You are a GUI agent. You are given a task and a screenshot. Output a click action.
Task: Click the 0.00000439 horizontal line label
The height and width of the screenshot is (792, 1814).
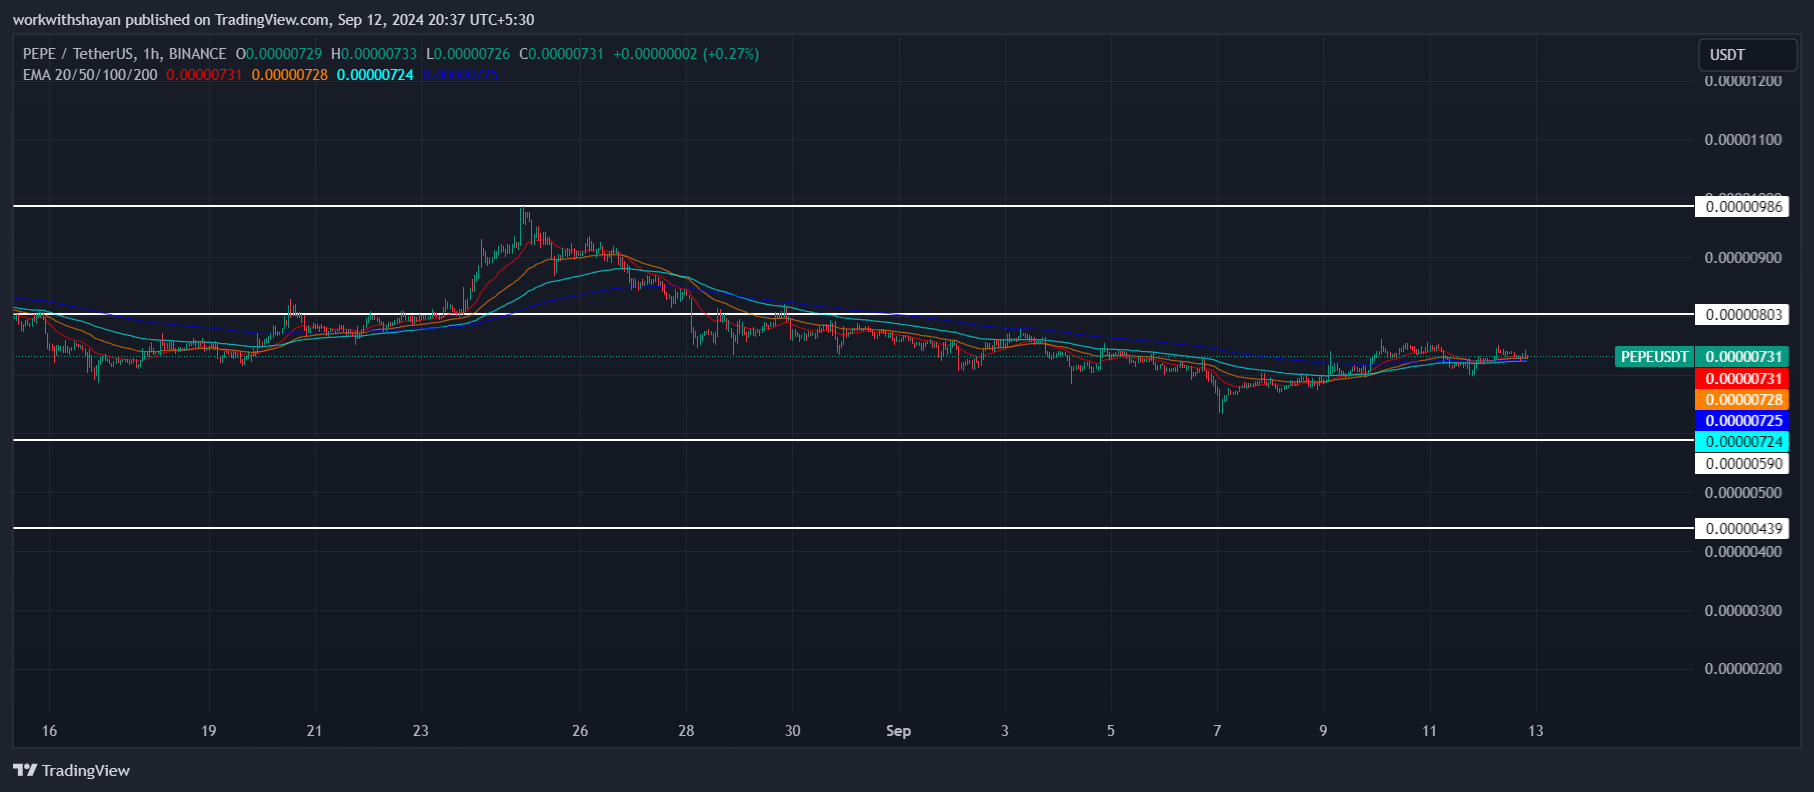1743,529
